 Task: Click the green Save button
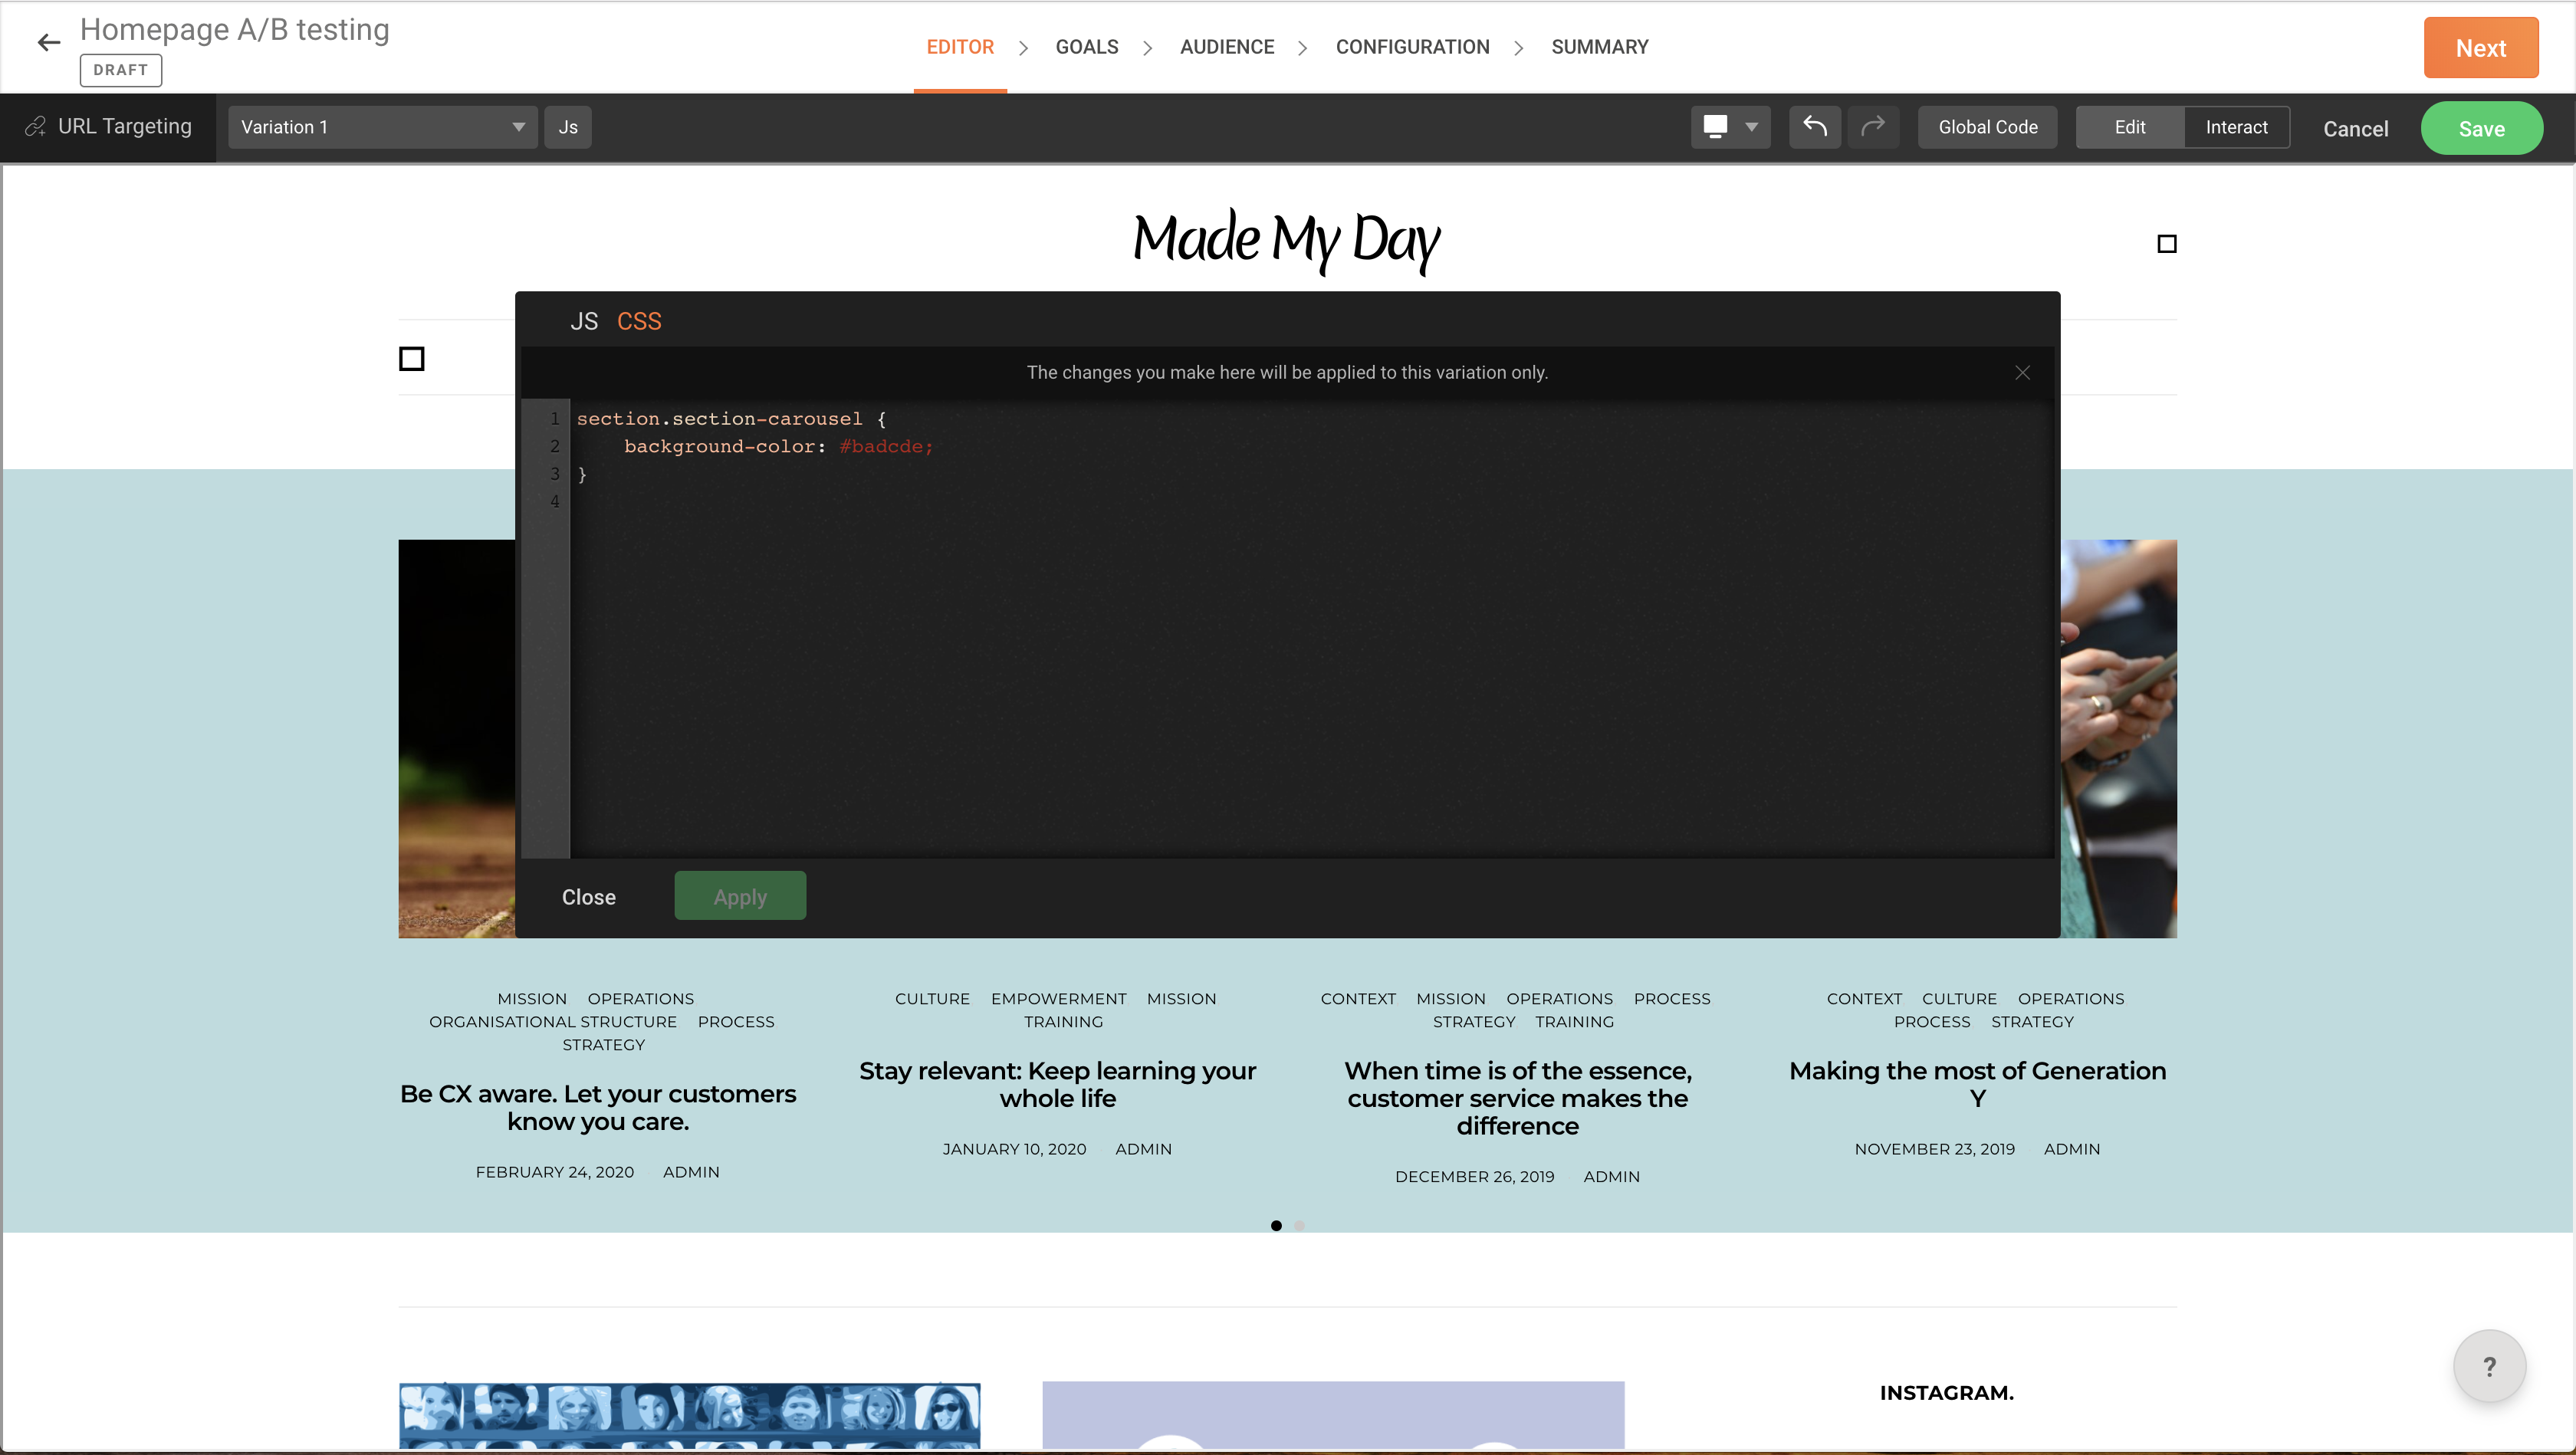click(2481, 128)
